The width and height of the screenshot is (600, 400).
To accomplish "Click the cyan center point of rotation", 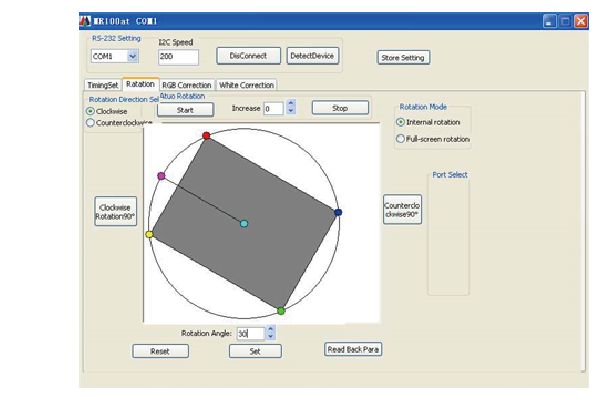I will [244, 223].
